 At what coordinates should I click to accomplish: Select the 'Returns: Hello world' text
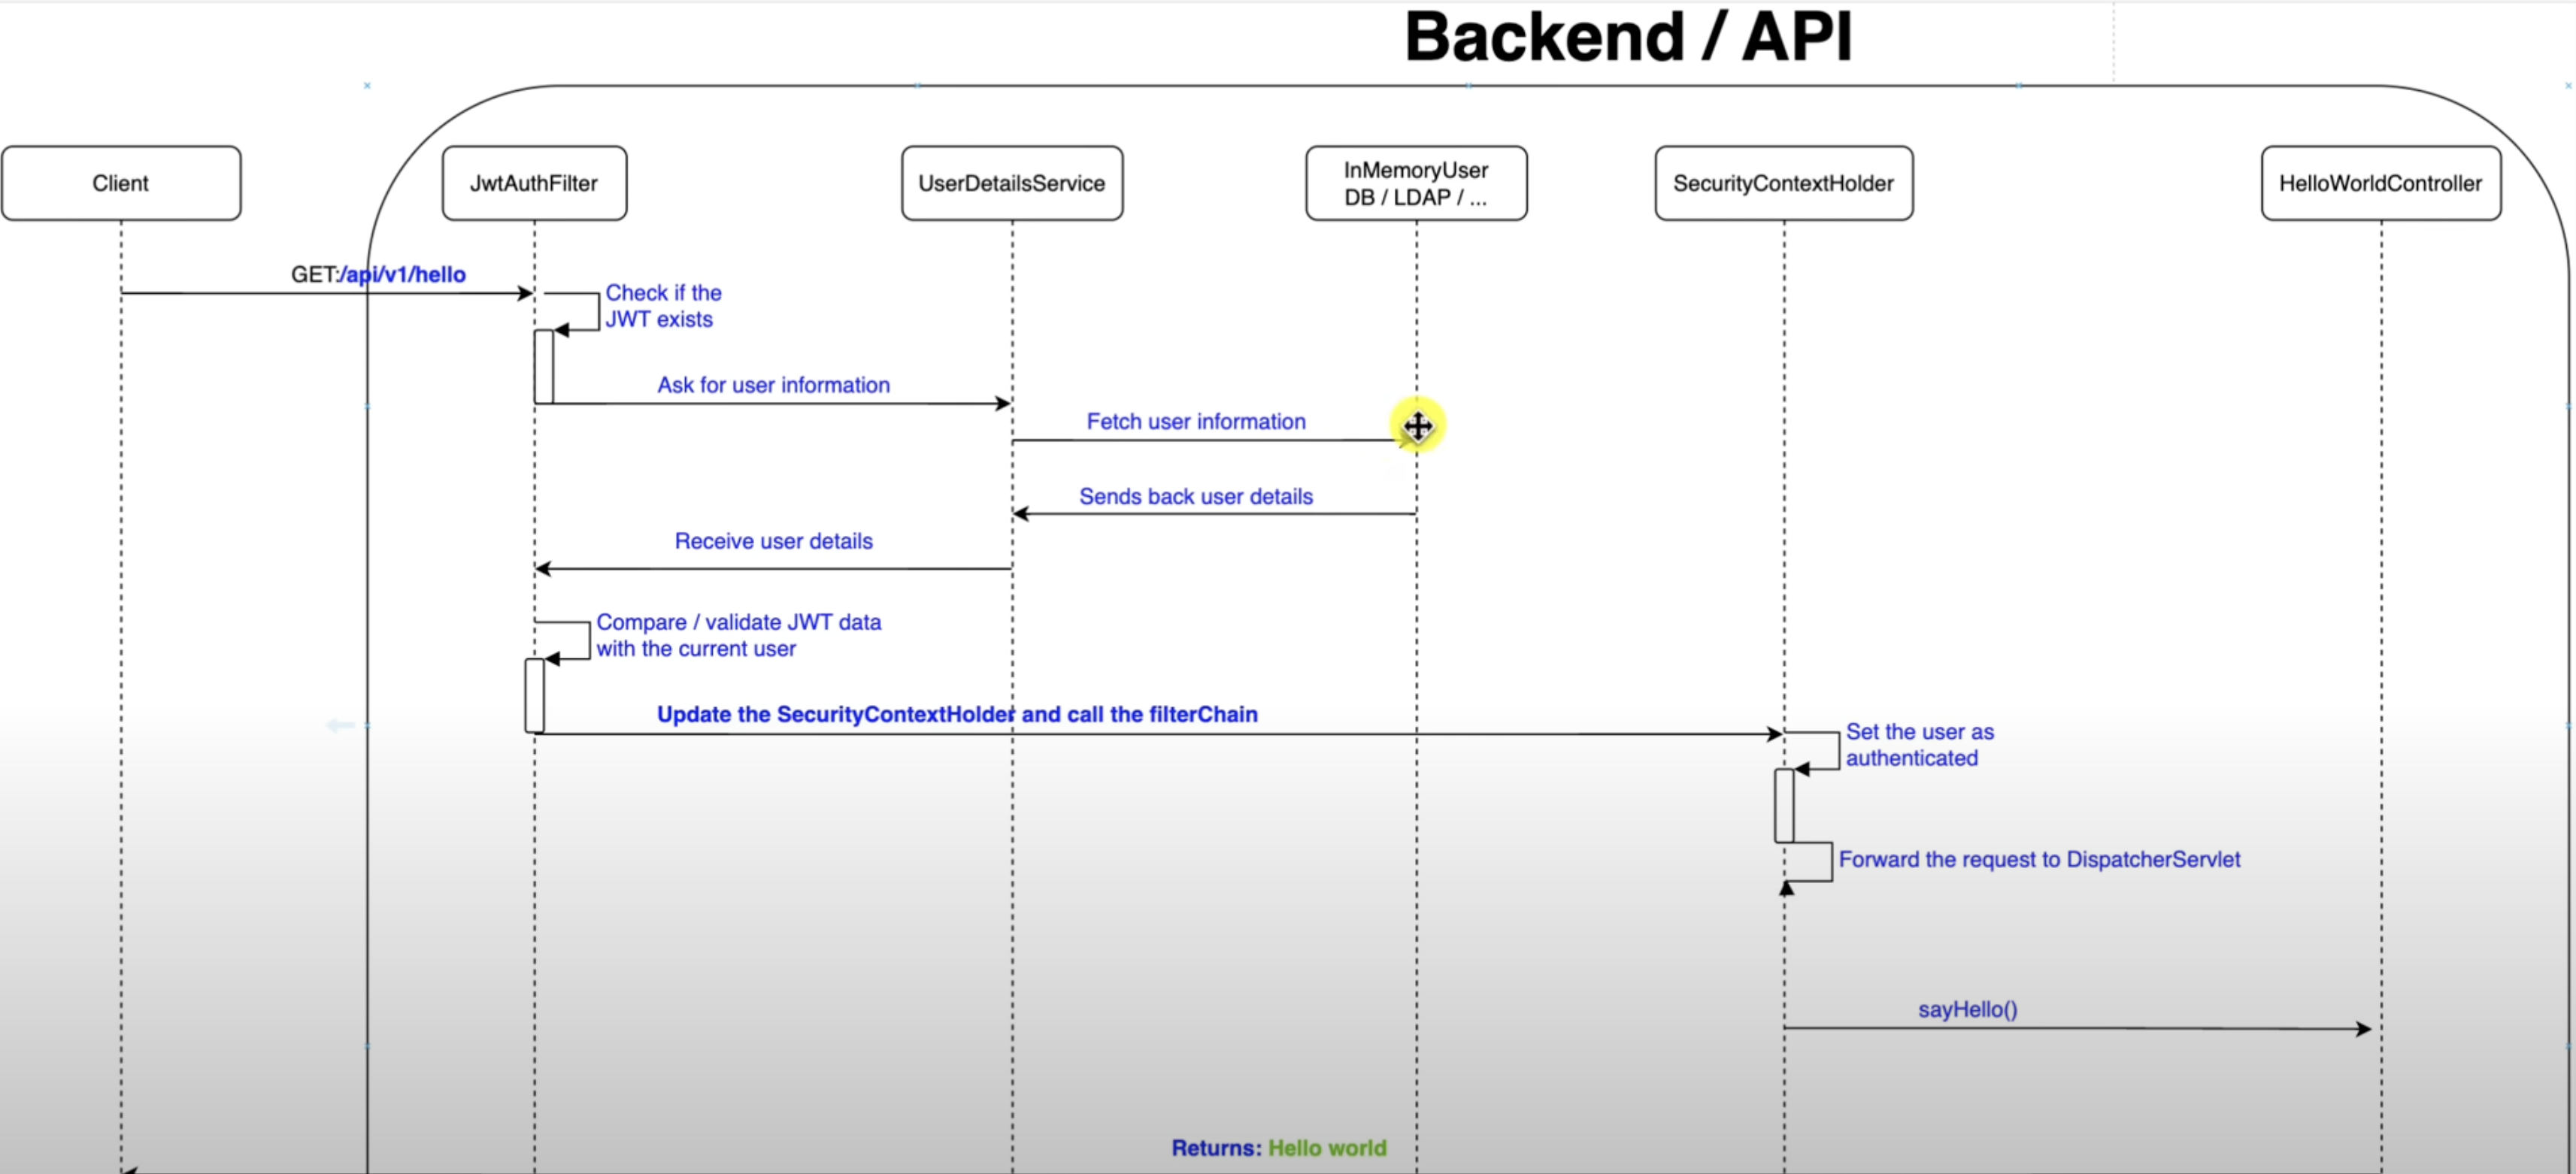tap(1278, 1148)
